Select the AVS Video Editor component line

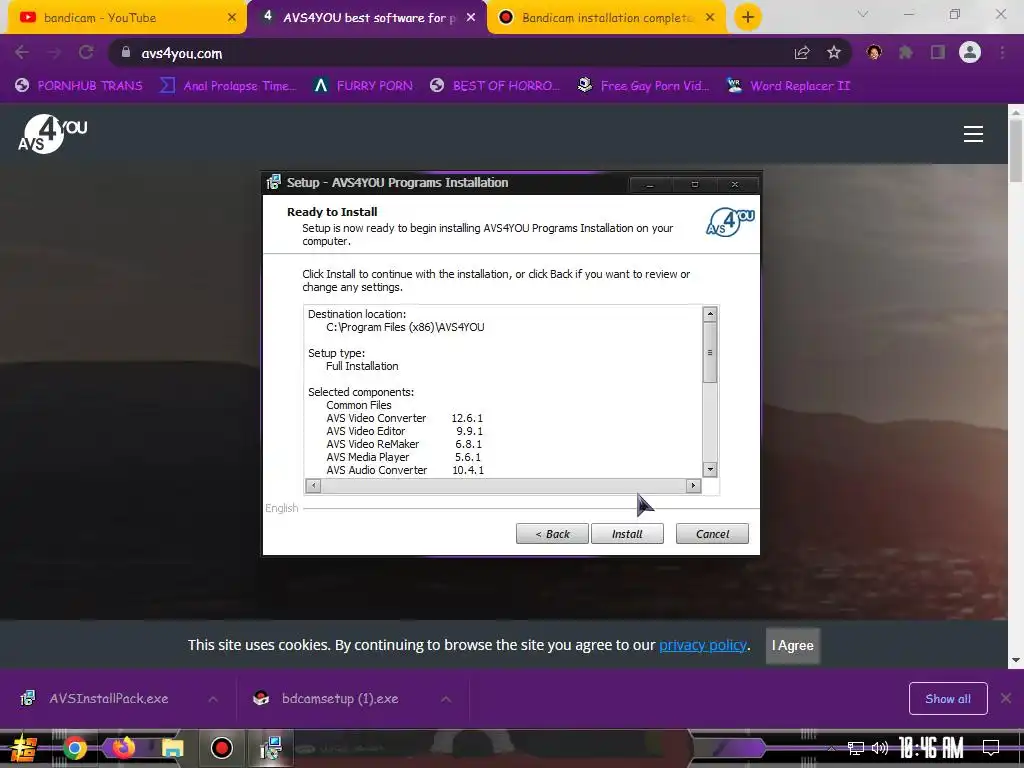[x=405, y=431]
